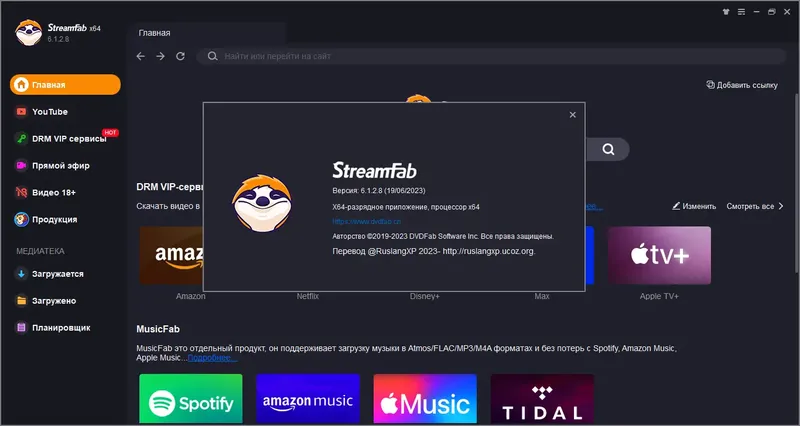Viewport: 800px width, 426px height.
Task: Open the Amazon service tile
Action: [x=171, y=255]
